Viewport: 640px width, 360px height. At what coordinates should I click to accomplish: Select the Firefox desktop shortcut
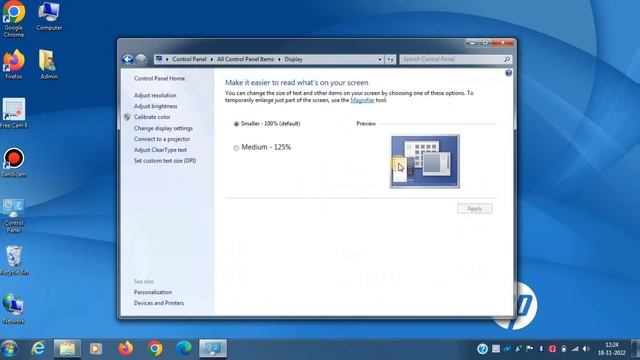pyautogui.click(x=13, y=64)
